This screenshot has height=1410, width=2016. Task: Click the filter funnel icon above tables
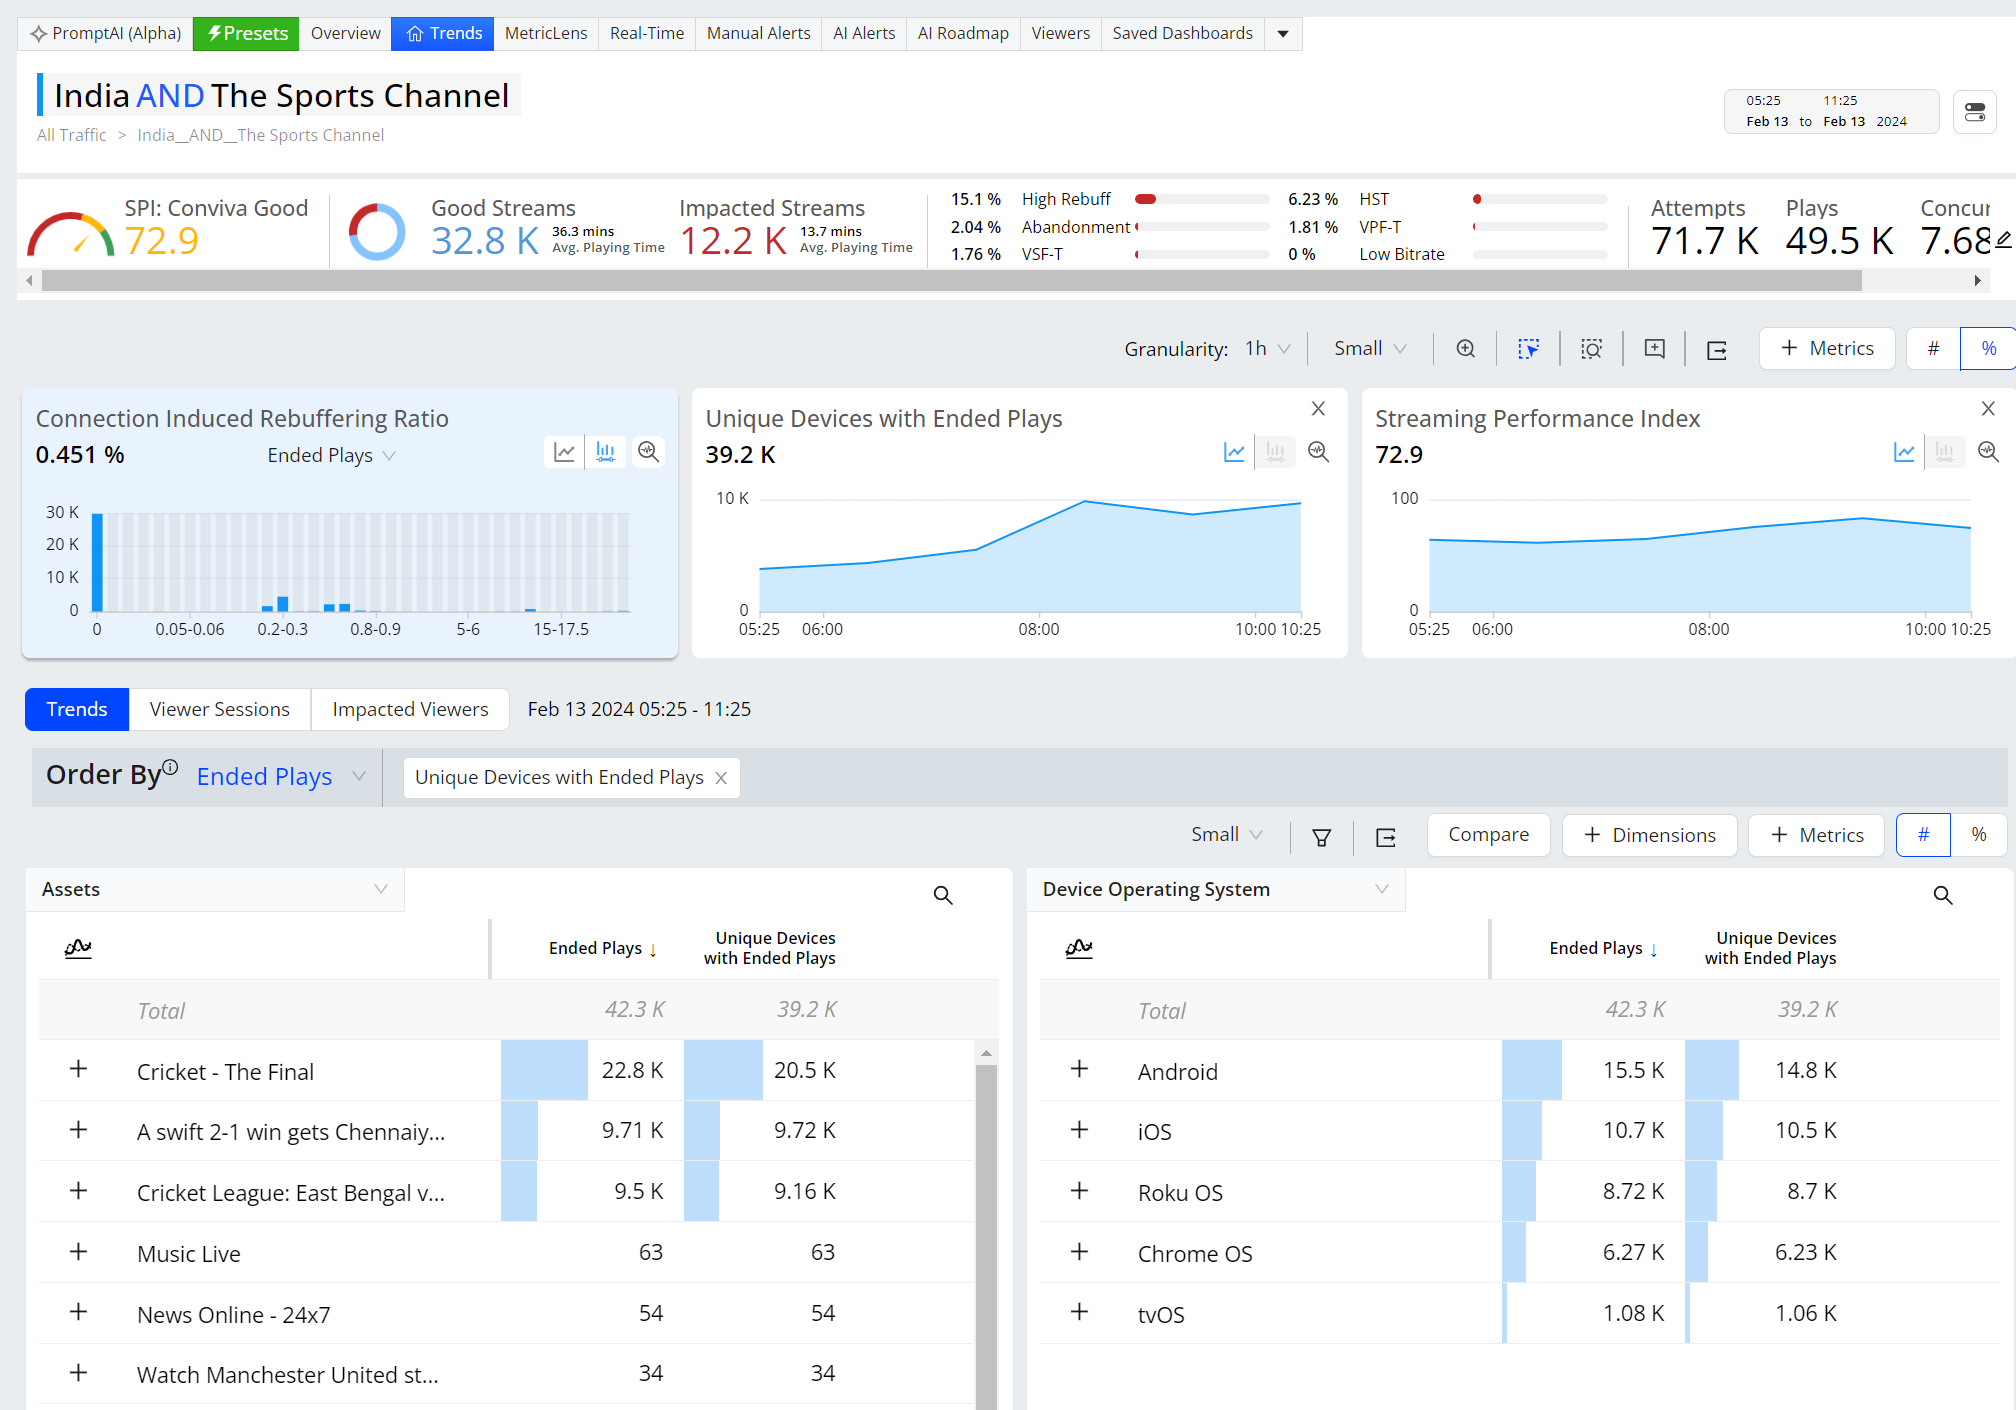click(1321, 837)
